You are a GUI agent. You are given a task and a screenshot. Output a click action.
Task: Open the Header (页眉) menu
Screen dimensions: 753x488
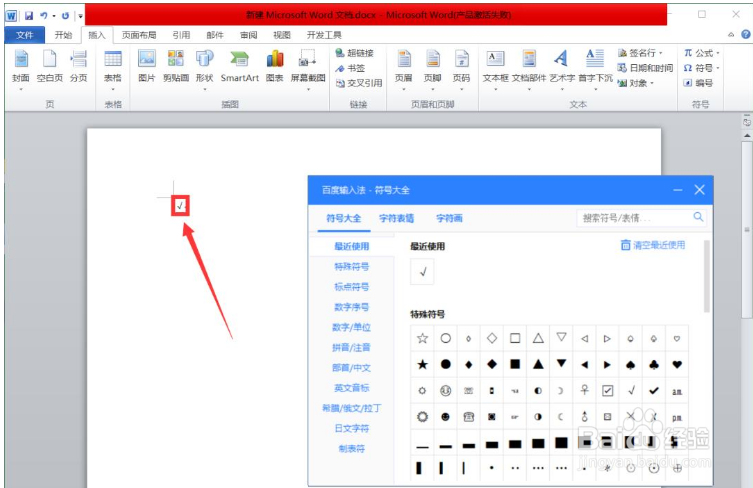pos(403,70)
